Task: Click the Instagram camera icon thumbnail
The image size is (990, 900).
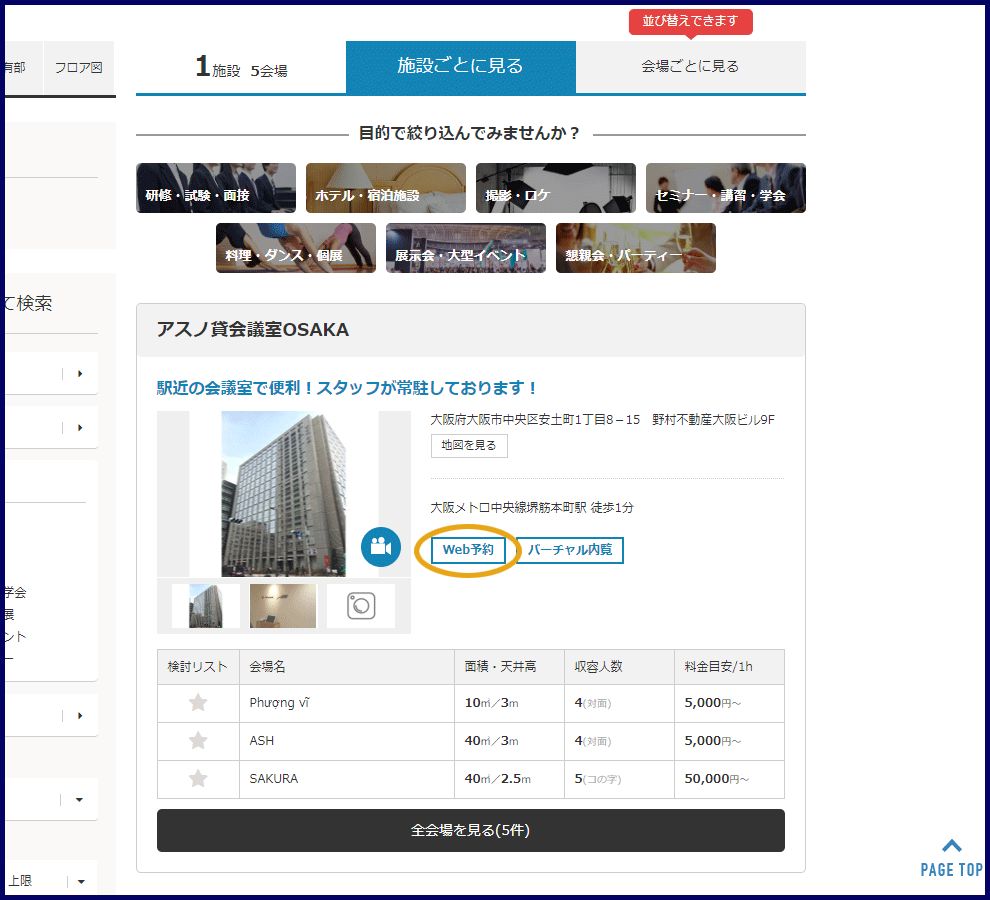Action: pyautogui.click(x=361, y=606)
